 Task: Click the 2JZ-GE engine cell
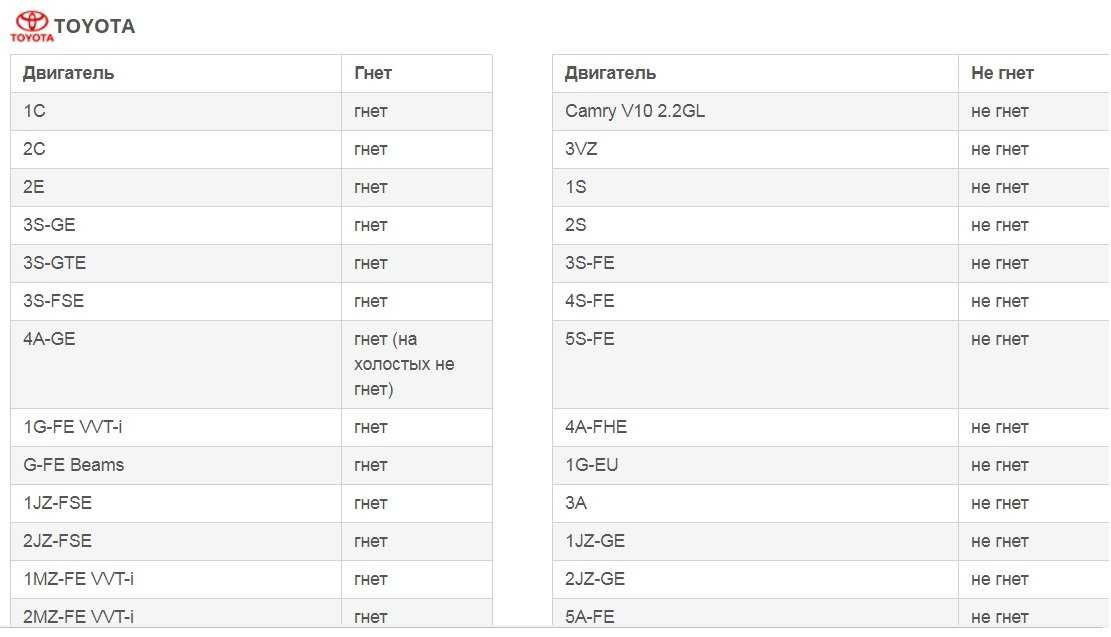point(755,580)
